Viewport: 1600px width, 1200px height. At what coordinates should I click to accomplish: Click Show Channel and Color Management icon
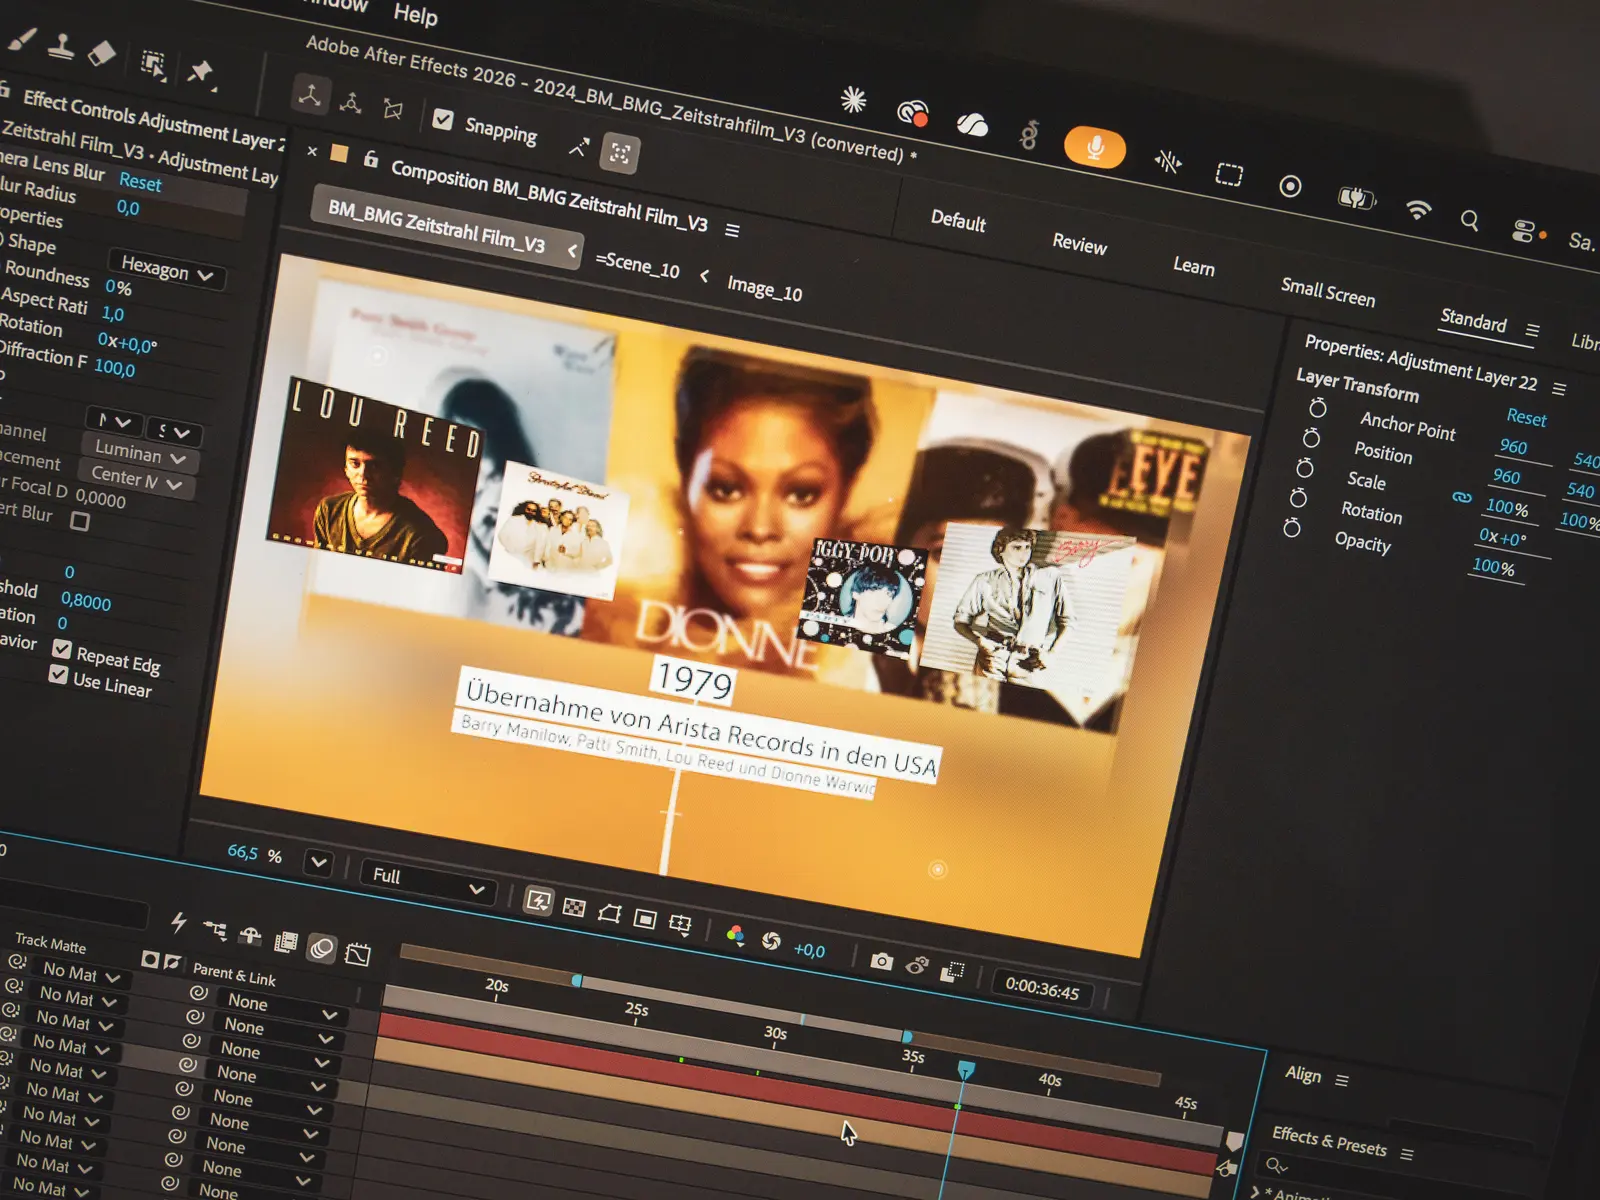735,934
